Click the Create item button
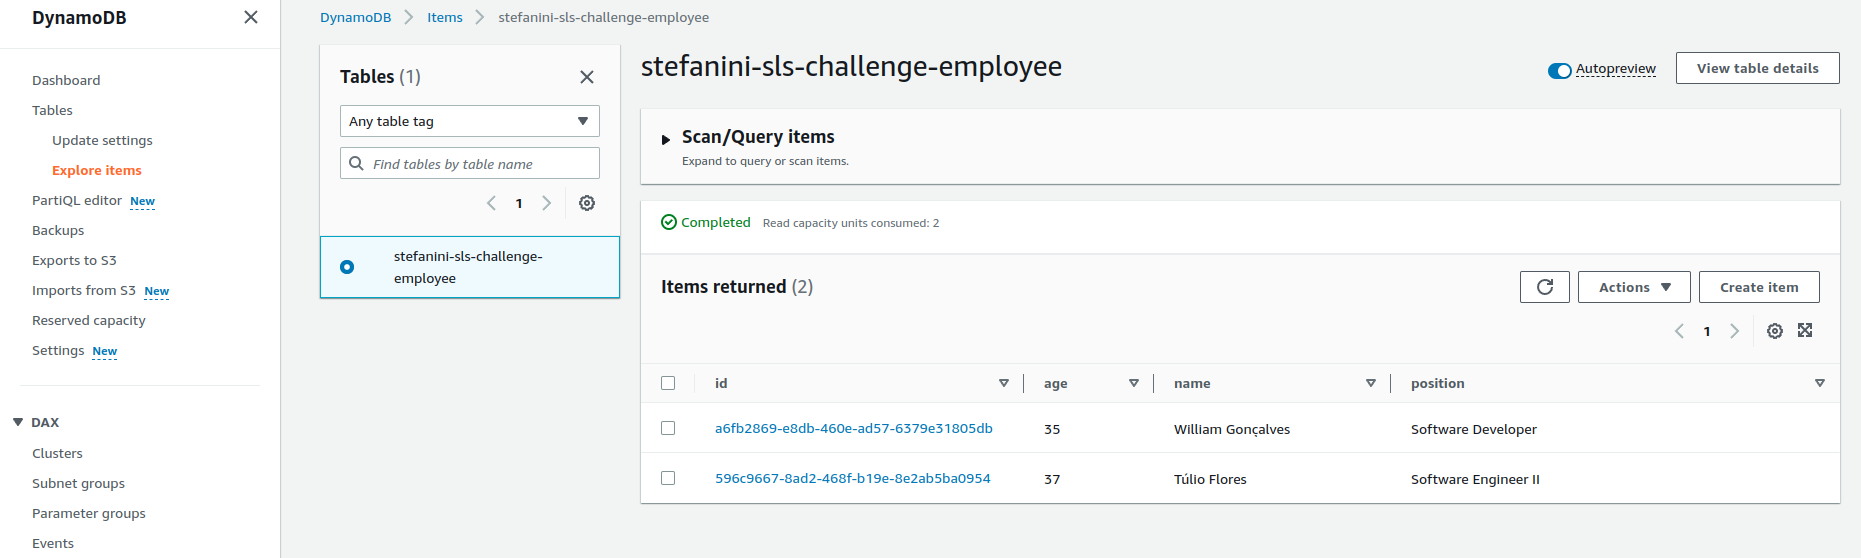 tap(1759, 287)
